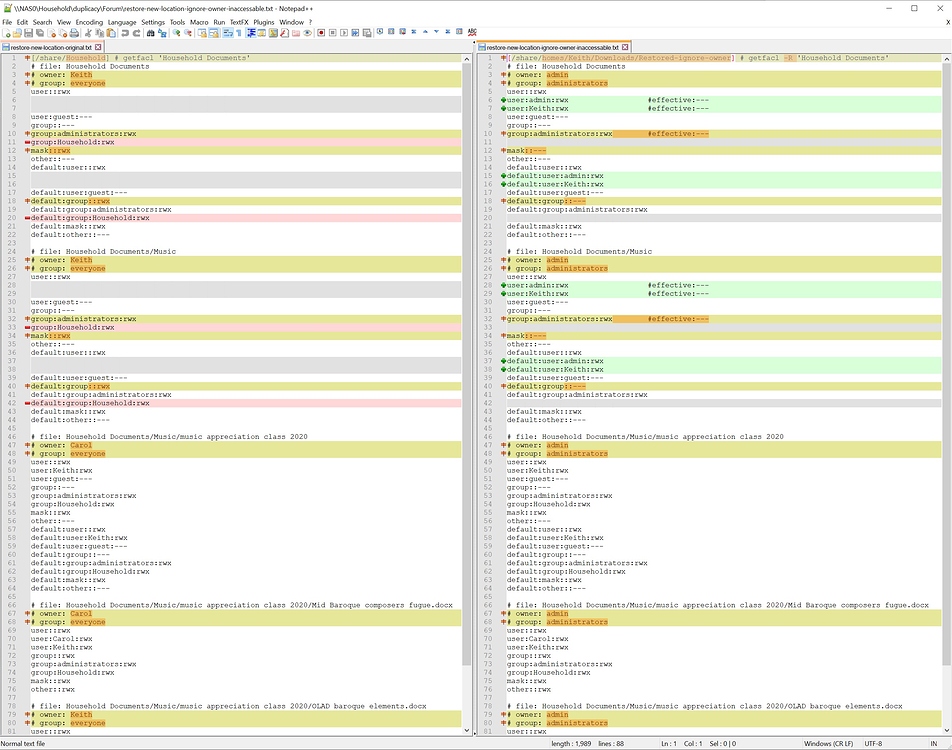Open the TextFX menu
952x750 pixels.
pos(239,22)
